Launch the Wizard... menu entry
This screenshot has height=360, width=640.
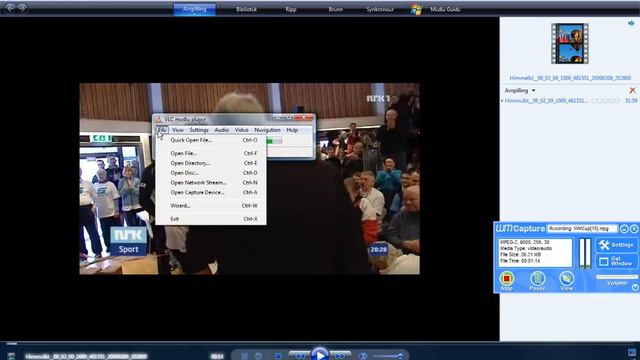click(211, 206)
